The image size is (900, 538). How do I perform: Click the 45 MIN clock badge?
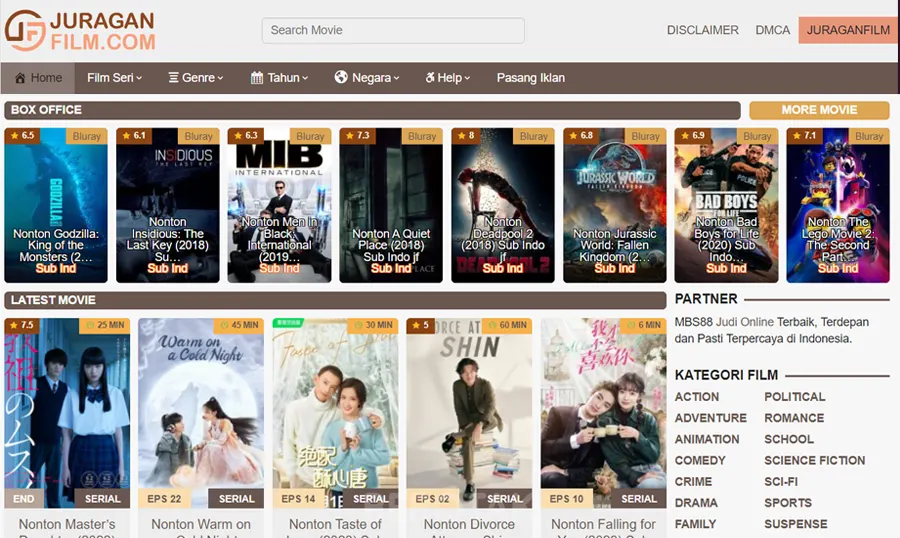[239, 325]
